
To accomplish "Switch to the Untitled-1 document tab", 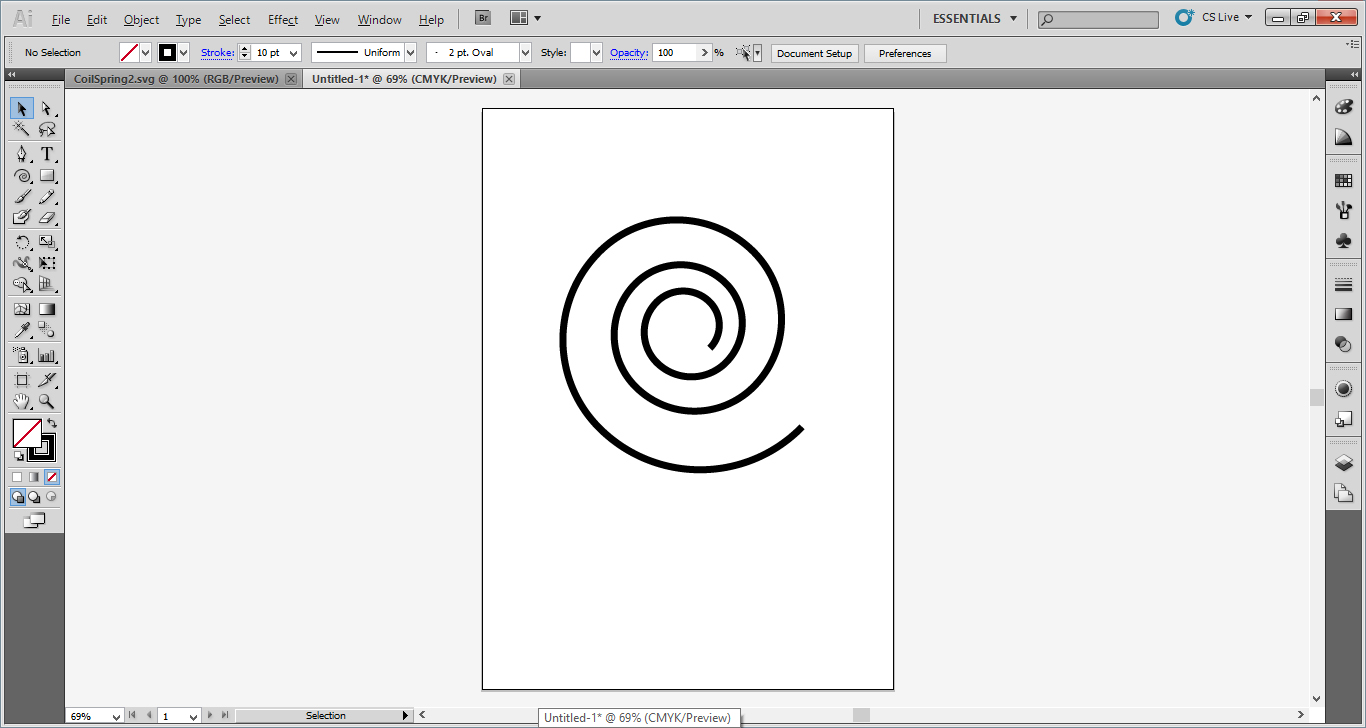I will tap(404, 79).
